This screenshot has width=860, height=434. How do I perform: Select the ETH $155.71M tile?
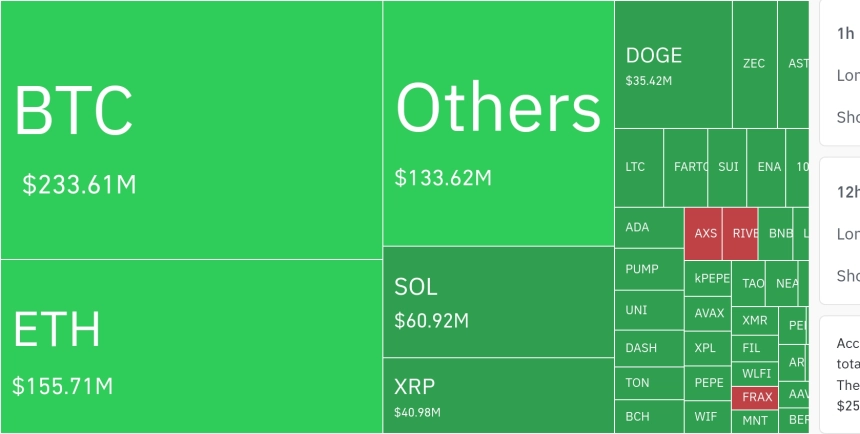coord(190,346)
